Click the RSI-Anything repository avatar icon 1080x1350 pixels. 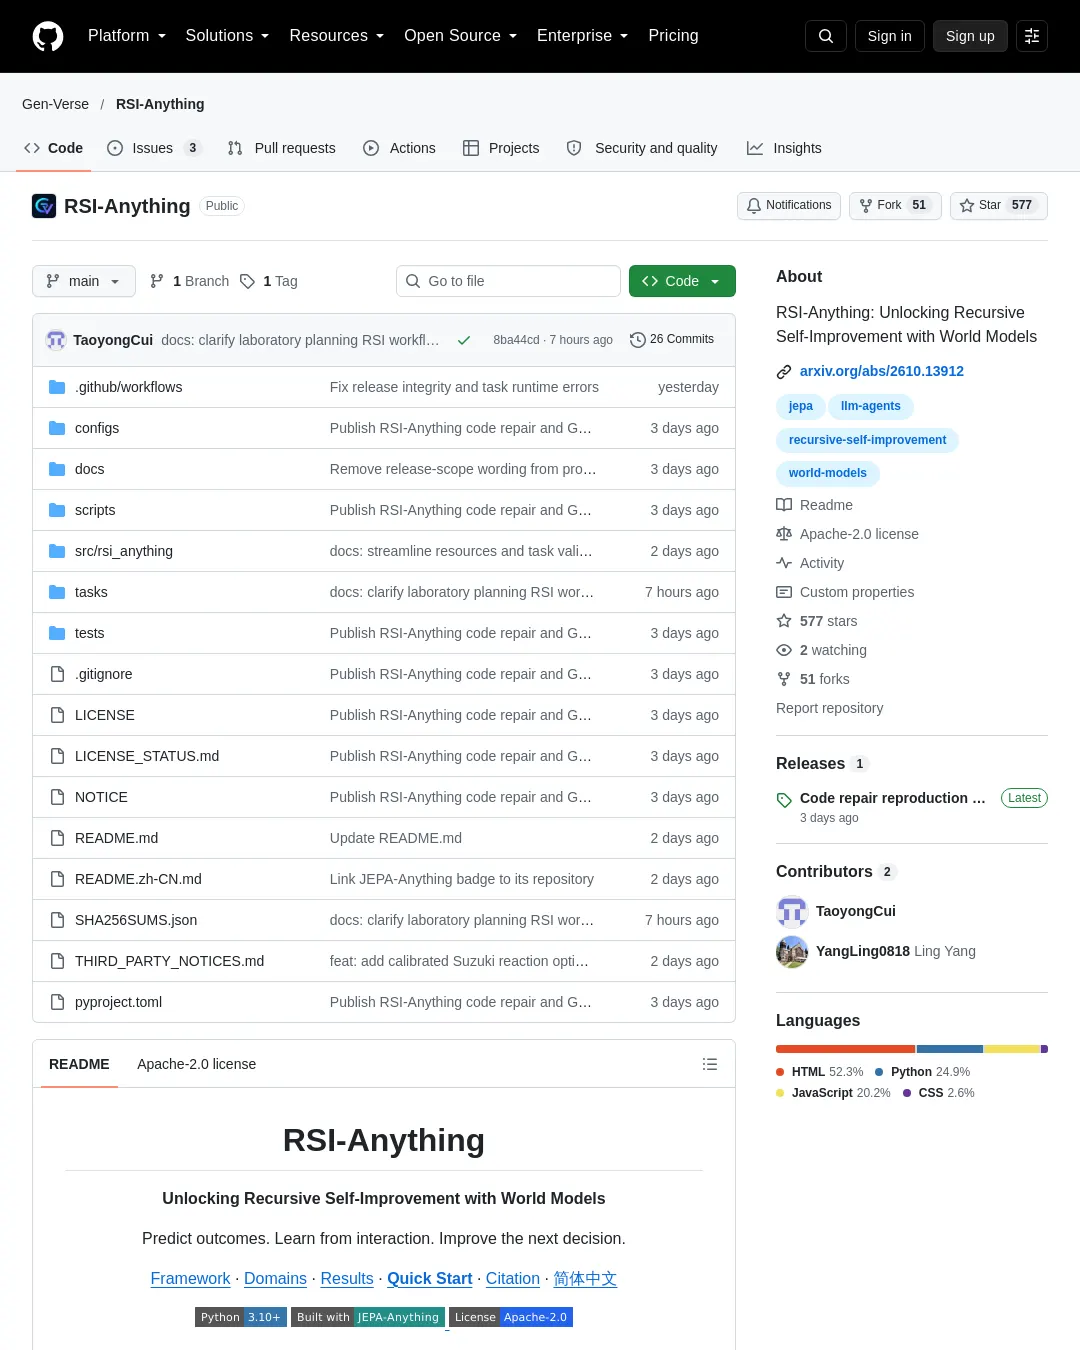(x=44, y=206)
